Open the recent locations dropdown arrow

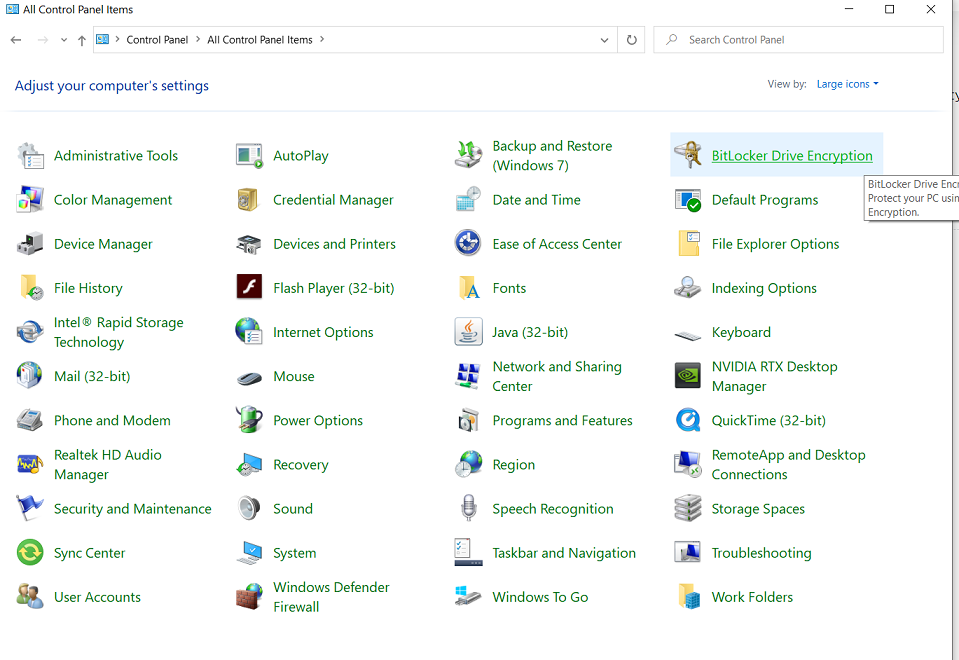(64, 40)
